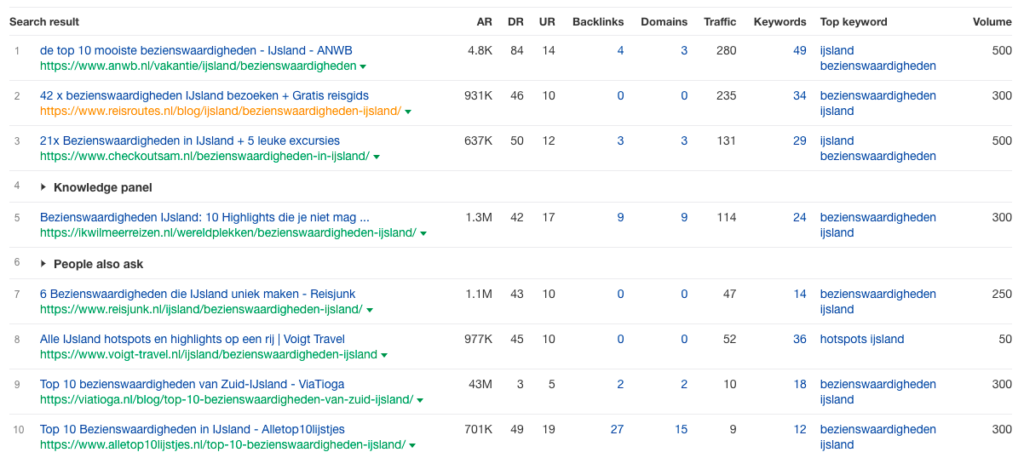The height and width of the screenshot is (458, 1024).
Task: Open dropdown arrow next to anwb.nl URL
Action: tap(362, 67)
